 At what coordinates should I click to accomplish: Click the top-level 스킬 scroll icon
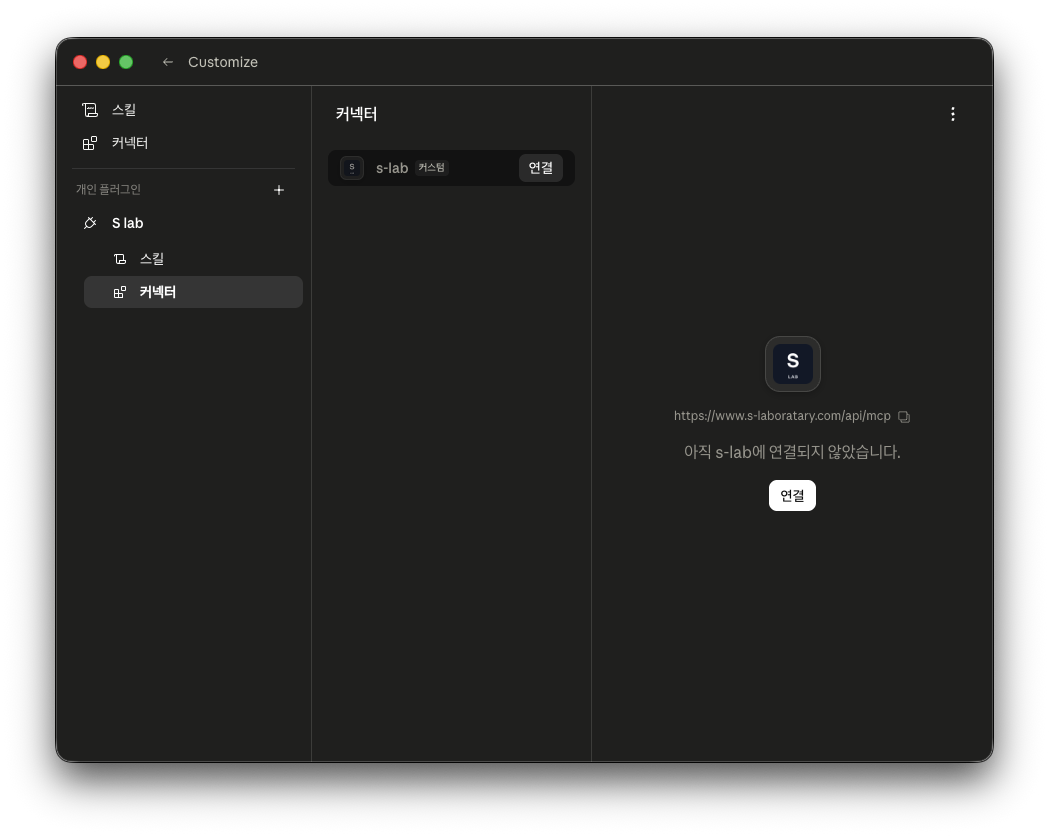(90, 110)
